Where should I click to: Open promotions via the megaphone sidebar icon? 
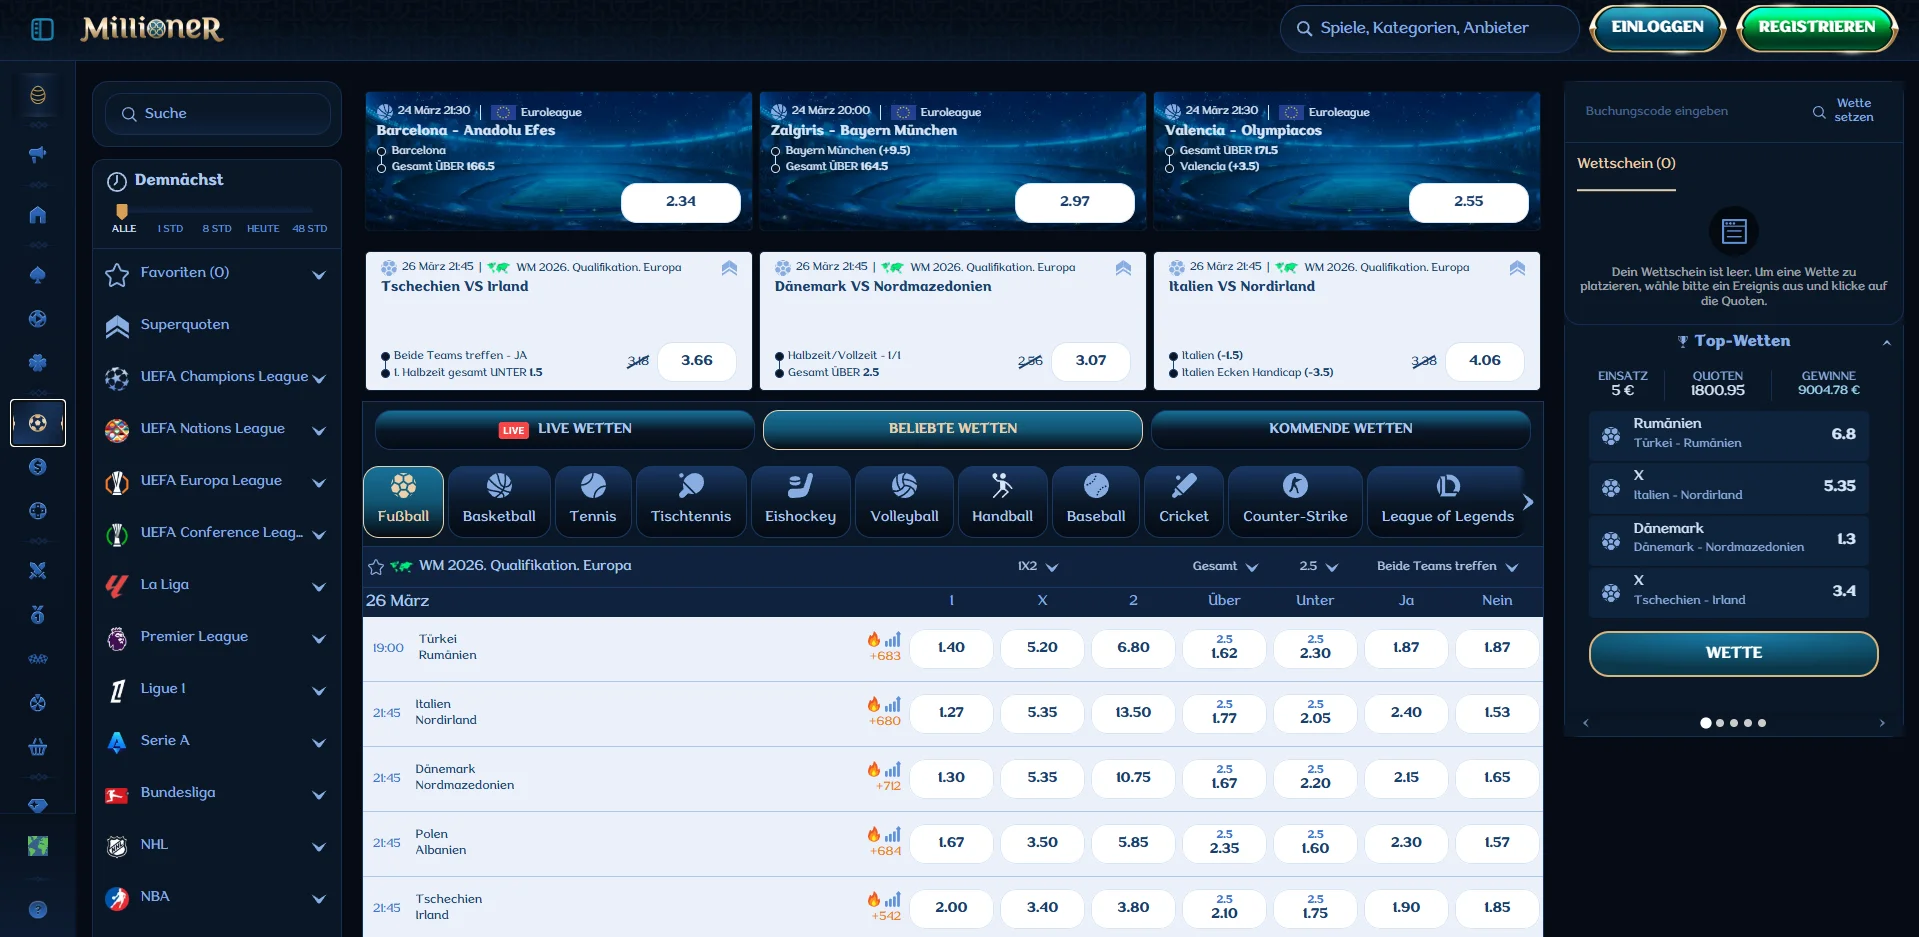click(x=37, y=155)
